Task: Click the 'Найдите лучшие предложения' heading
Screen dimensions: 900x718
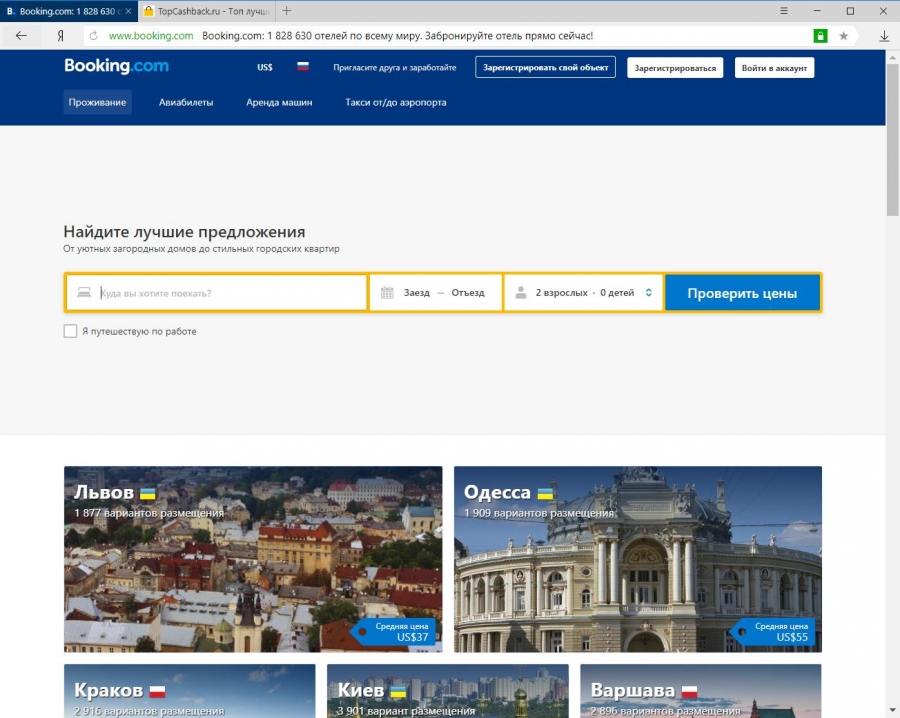Action: pos(184,232)
